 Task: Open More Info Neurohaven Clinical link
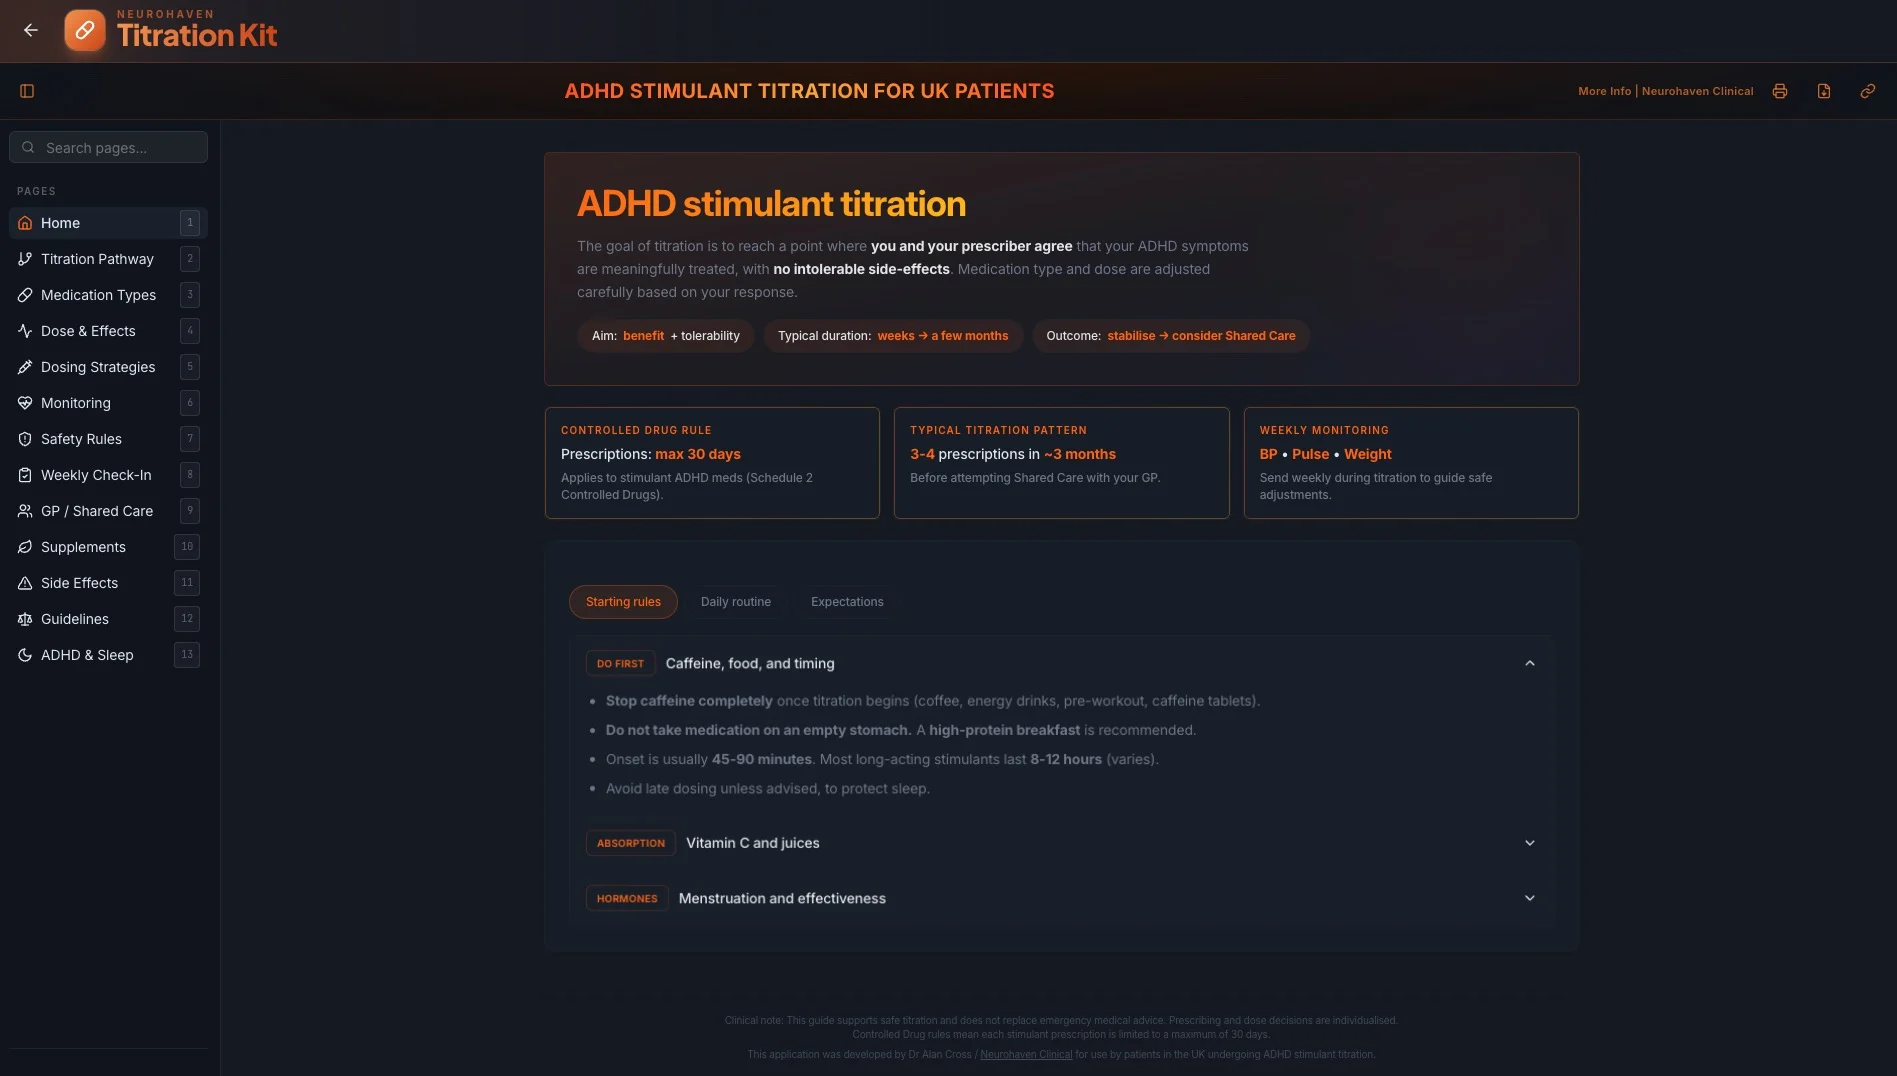(1665, 91)
